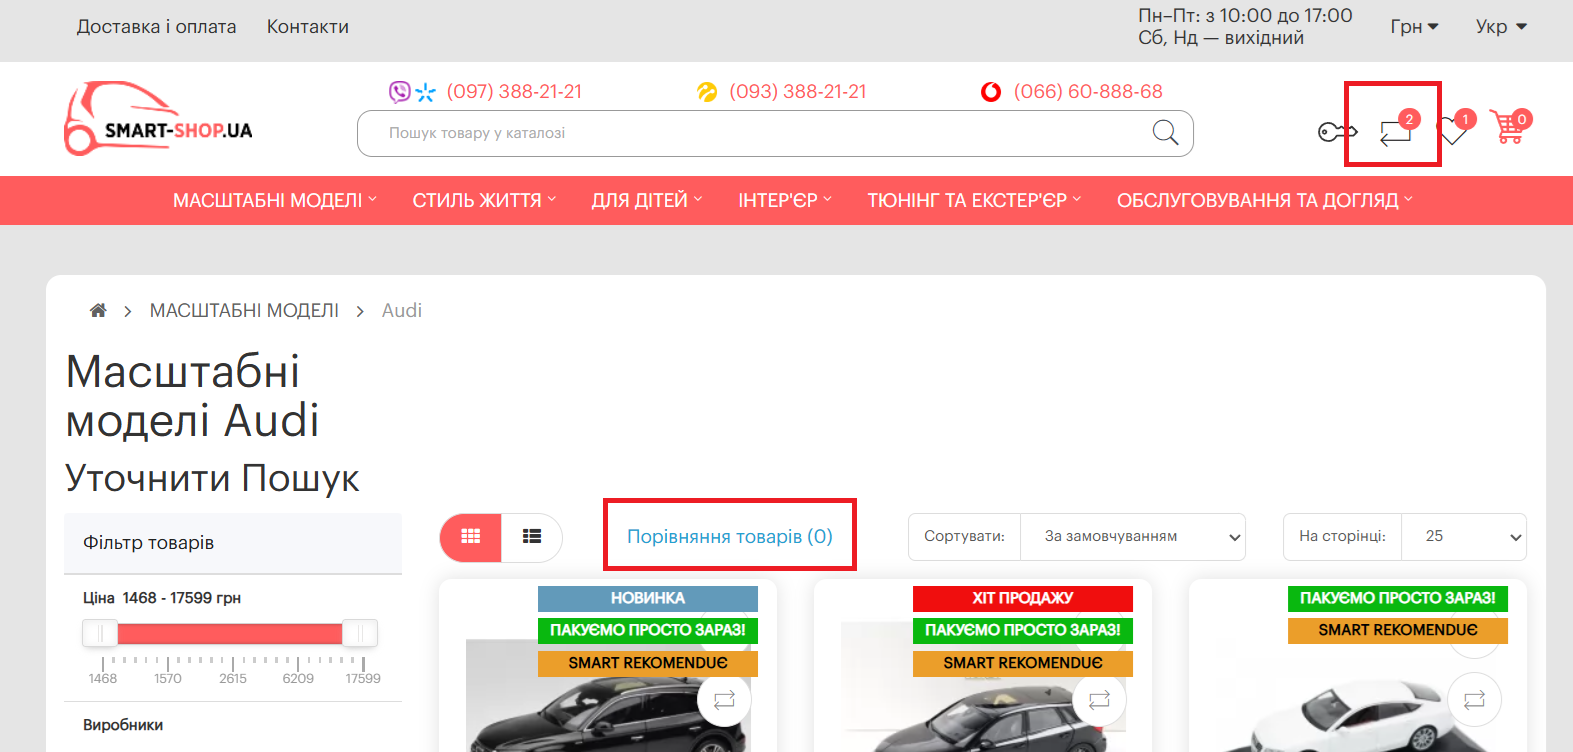
Task: Click the 'Порівняння товарів (0)' link
Action: [729, 537]
